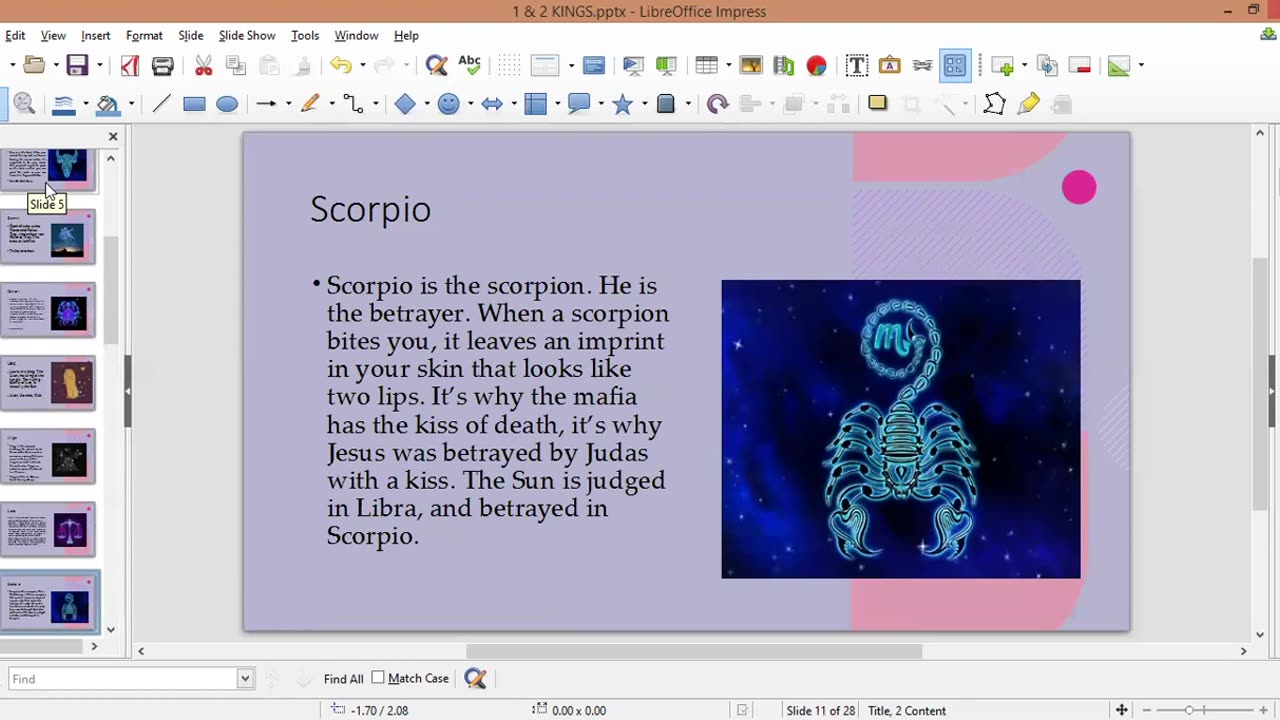Open the Format menu
The image size is (1280, 720).
(x=144, y=35)
